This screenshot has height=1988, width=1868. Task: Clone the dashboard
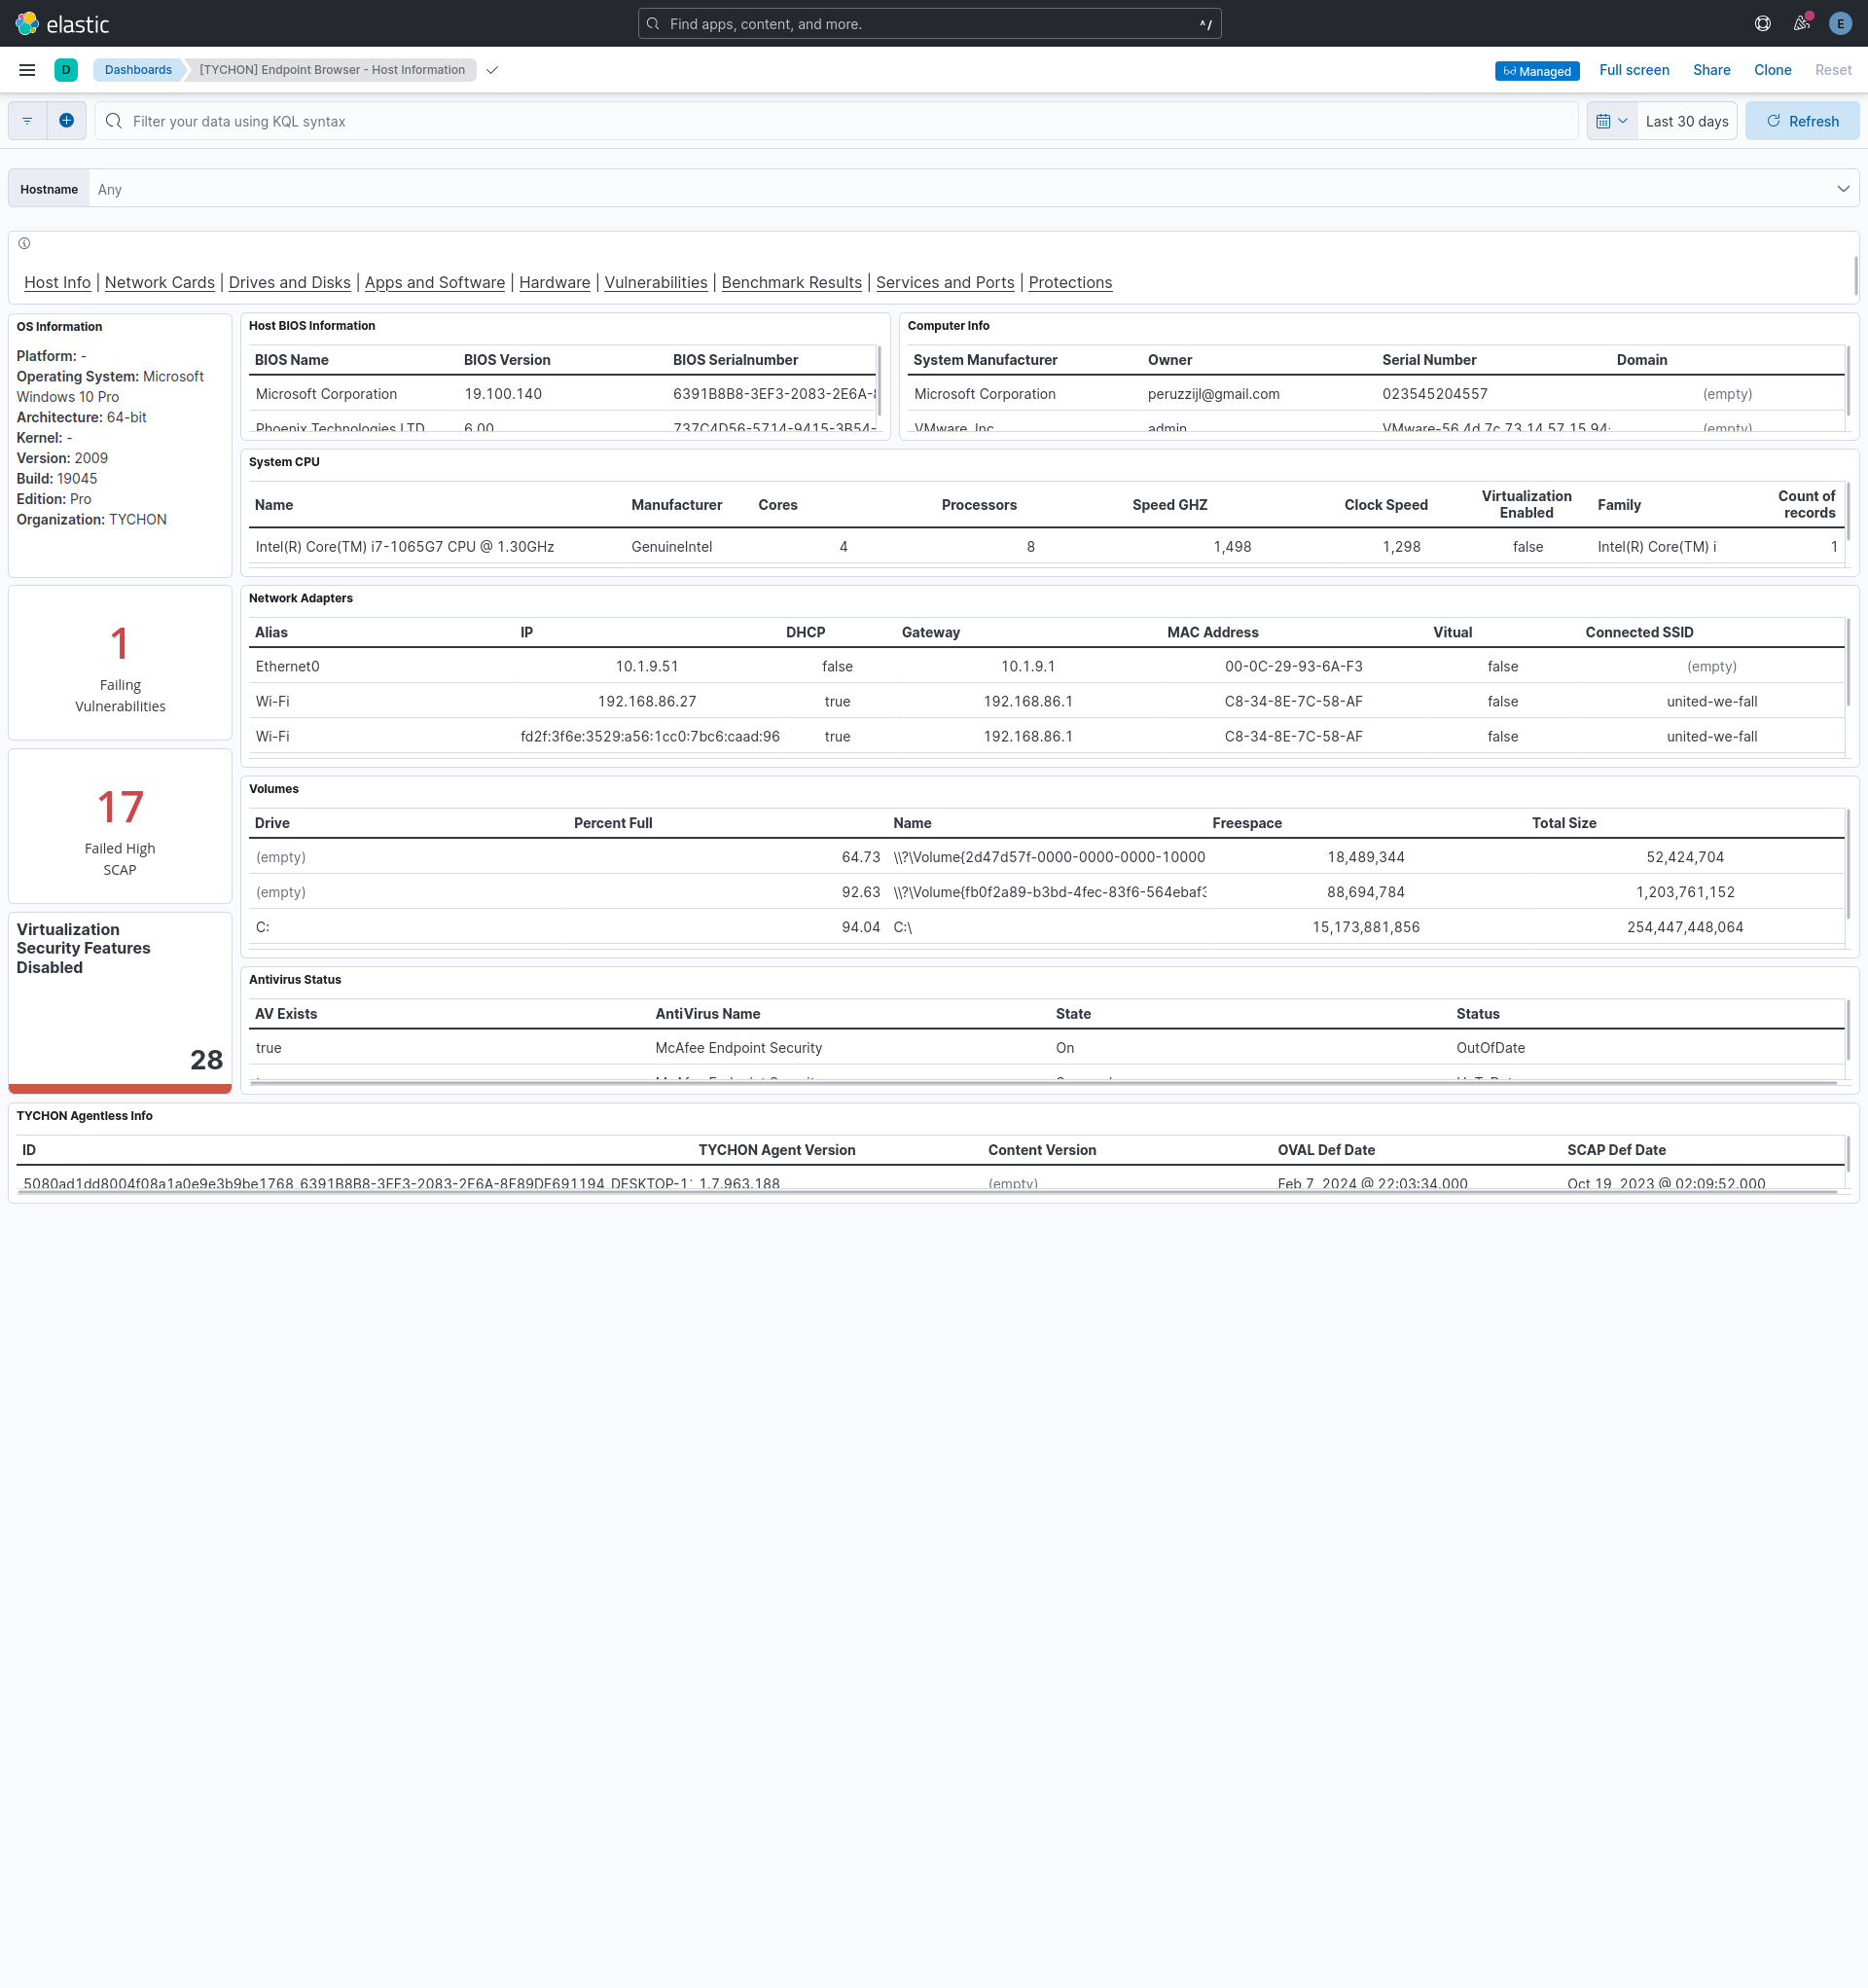[1772, 70]
